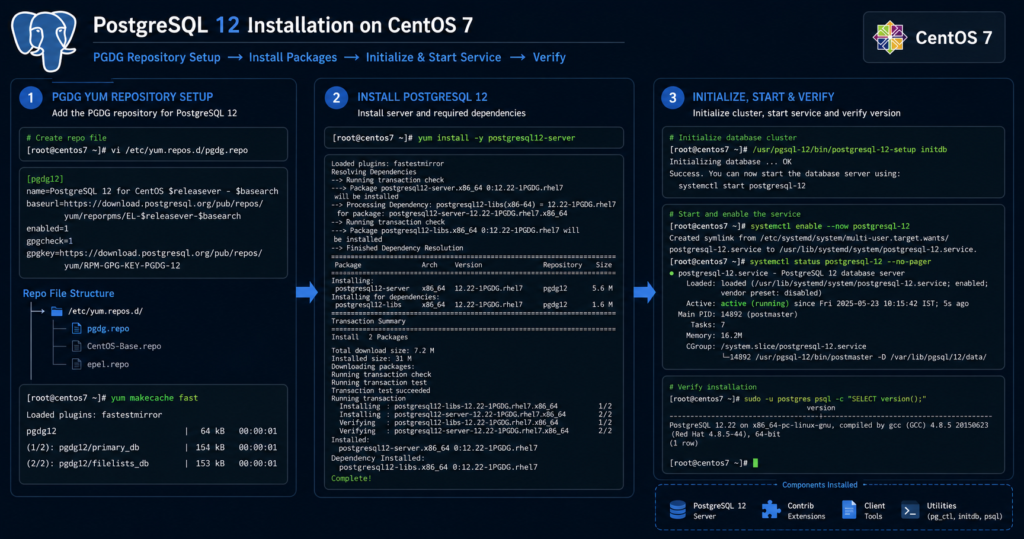Click the CentOS 7 badge label
The width and height of the screenshot is (1024, 539).
pyautogui.click(x=953, y=38)
